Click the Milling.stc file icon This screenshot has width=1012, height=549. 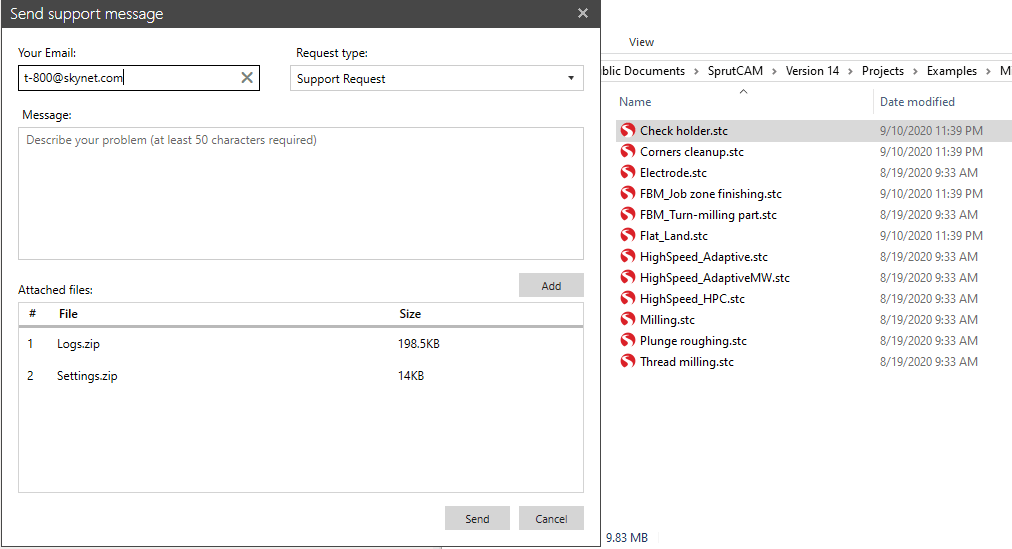coord(627,319)
